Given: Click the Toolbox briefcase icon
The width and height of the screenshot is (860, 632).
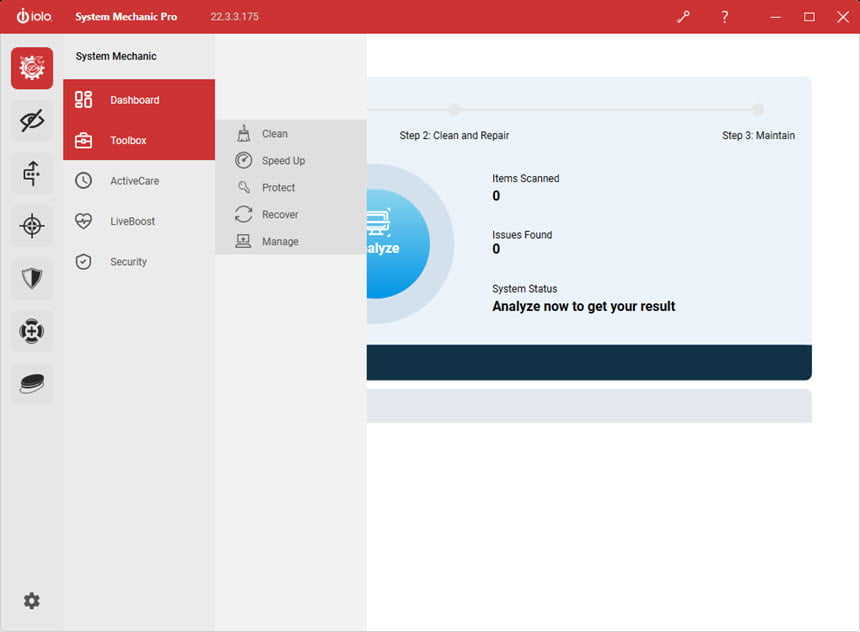Looking at the screenshot, I should point(83,140).
